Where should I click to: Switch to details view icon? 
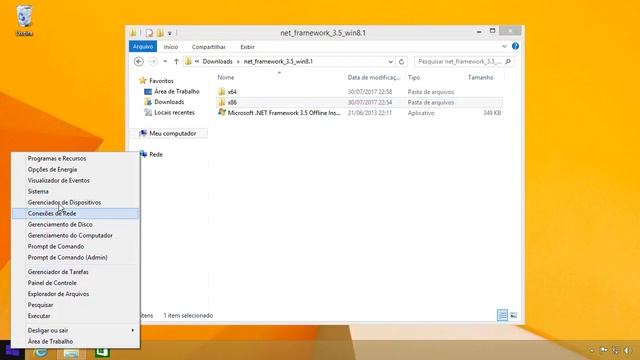pos(502,315)
